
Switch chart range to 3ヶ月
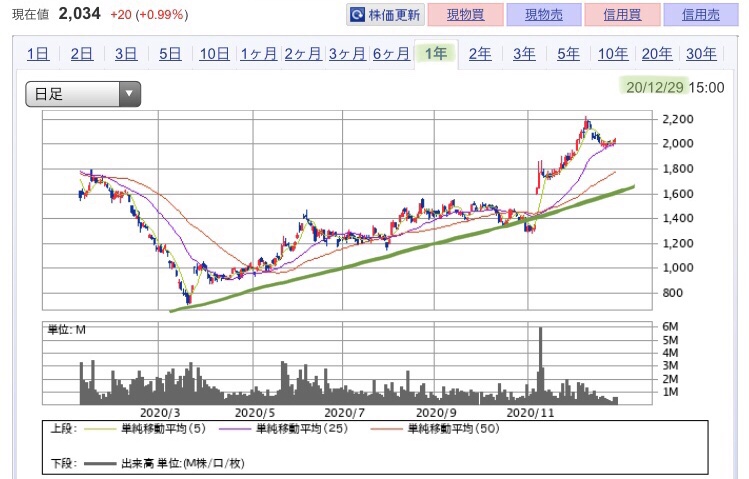point(347,54)
